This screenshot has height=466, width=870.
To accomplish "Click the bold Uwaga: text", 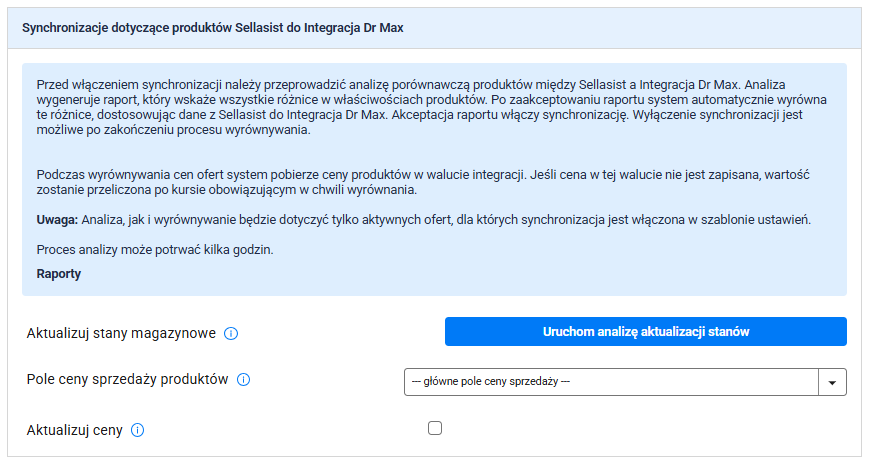I will 62,219.
